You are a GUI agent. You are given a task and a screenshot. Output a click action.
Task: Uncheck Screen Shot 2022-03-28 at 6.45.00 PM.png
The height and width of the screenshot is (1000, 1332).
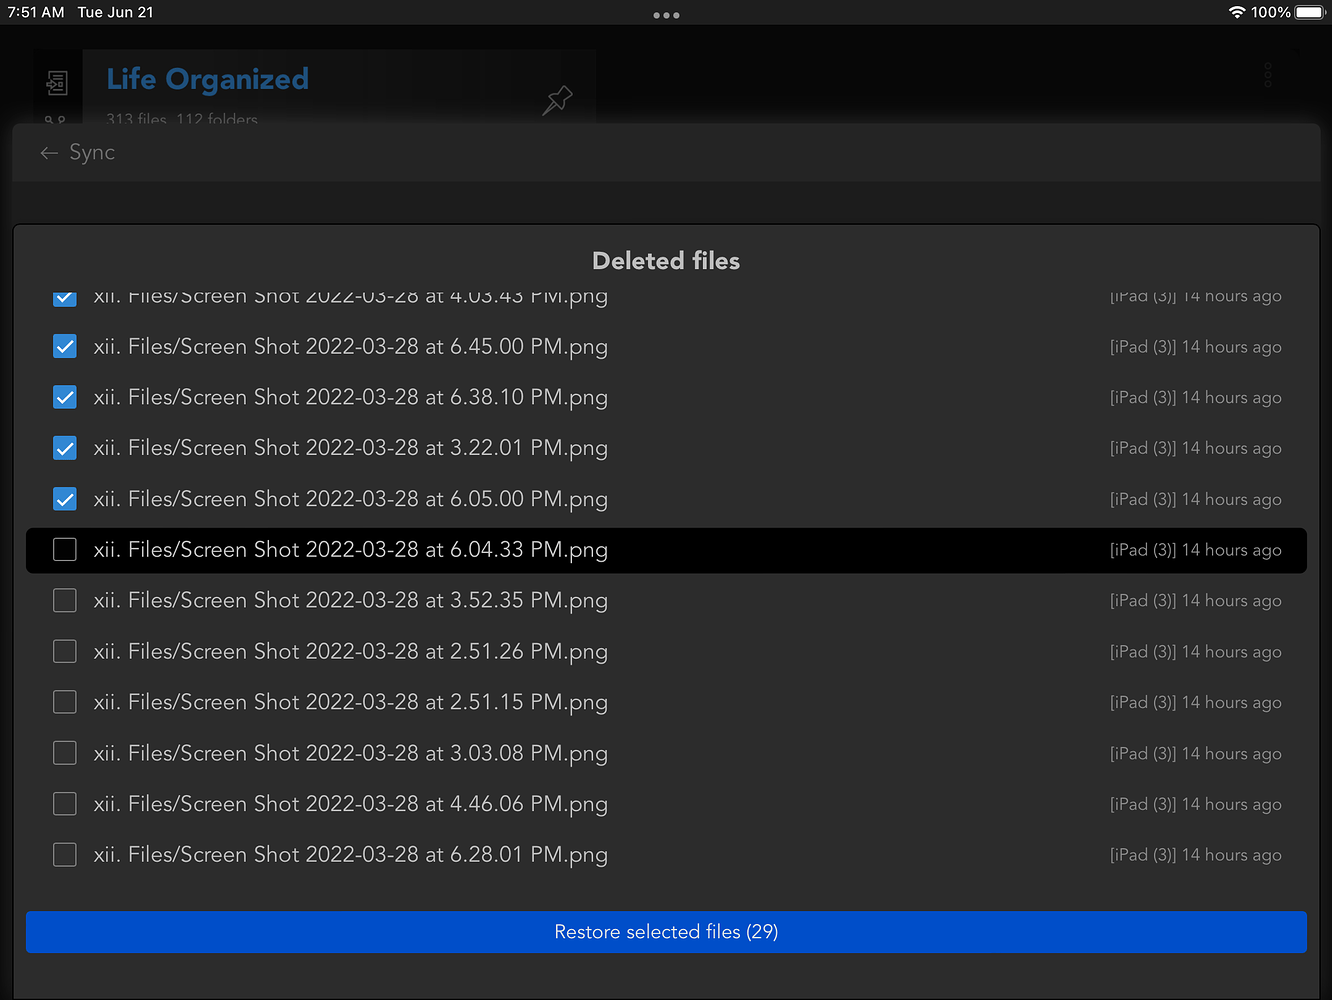[64, 346]
